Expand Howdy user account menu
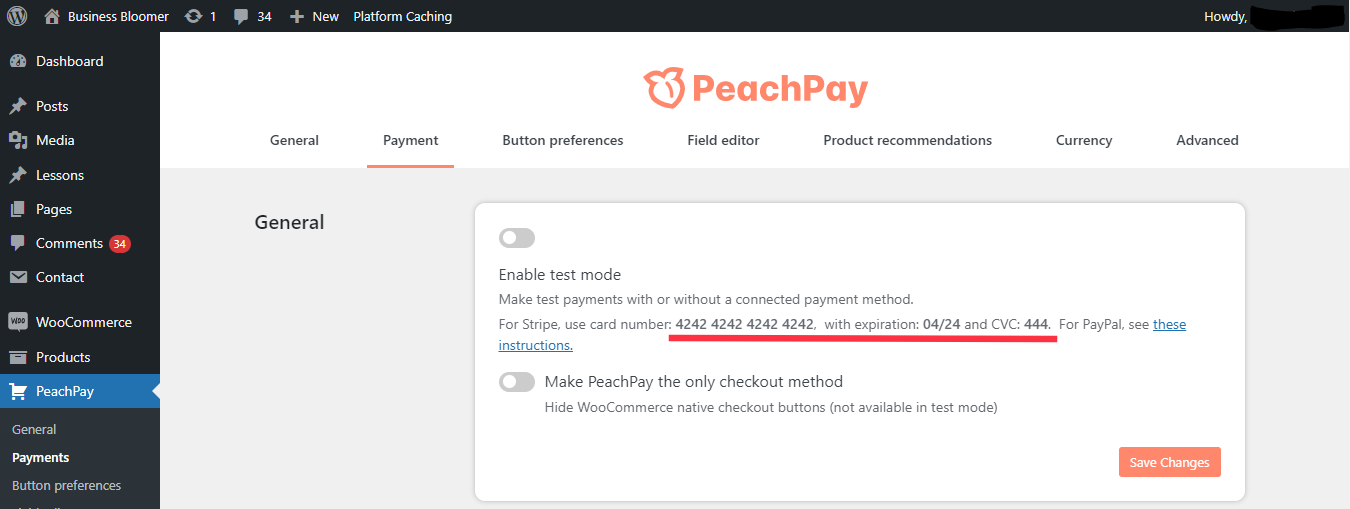The width and height of the screenshot is (1350, 509). (1270, 16)
